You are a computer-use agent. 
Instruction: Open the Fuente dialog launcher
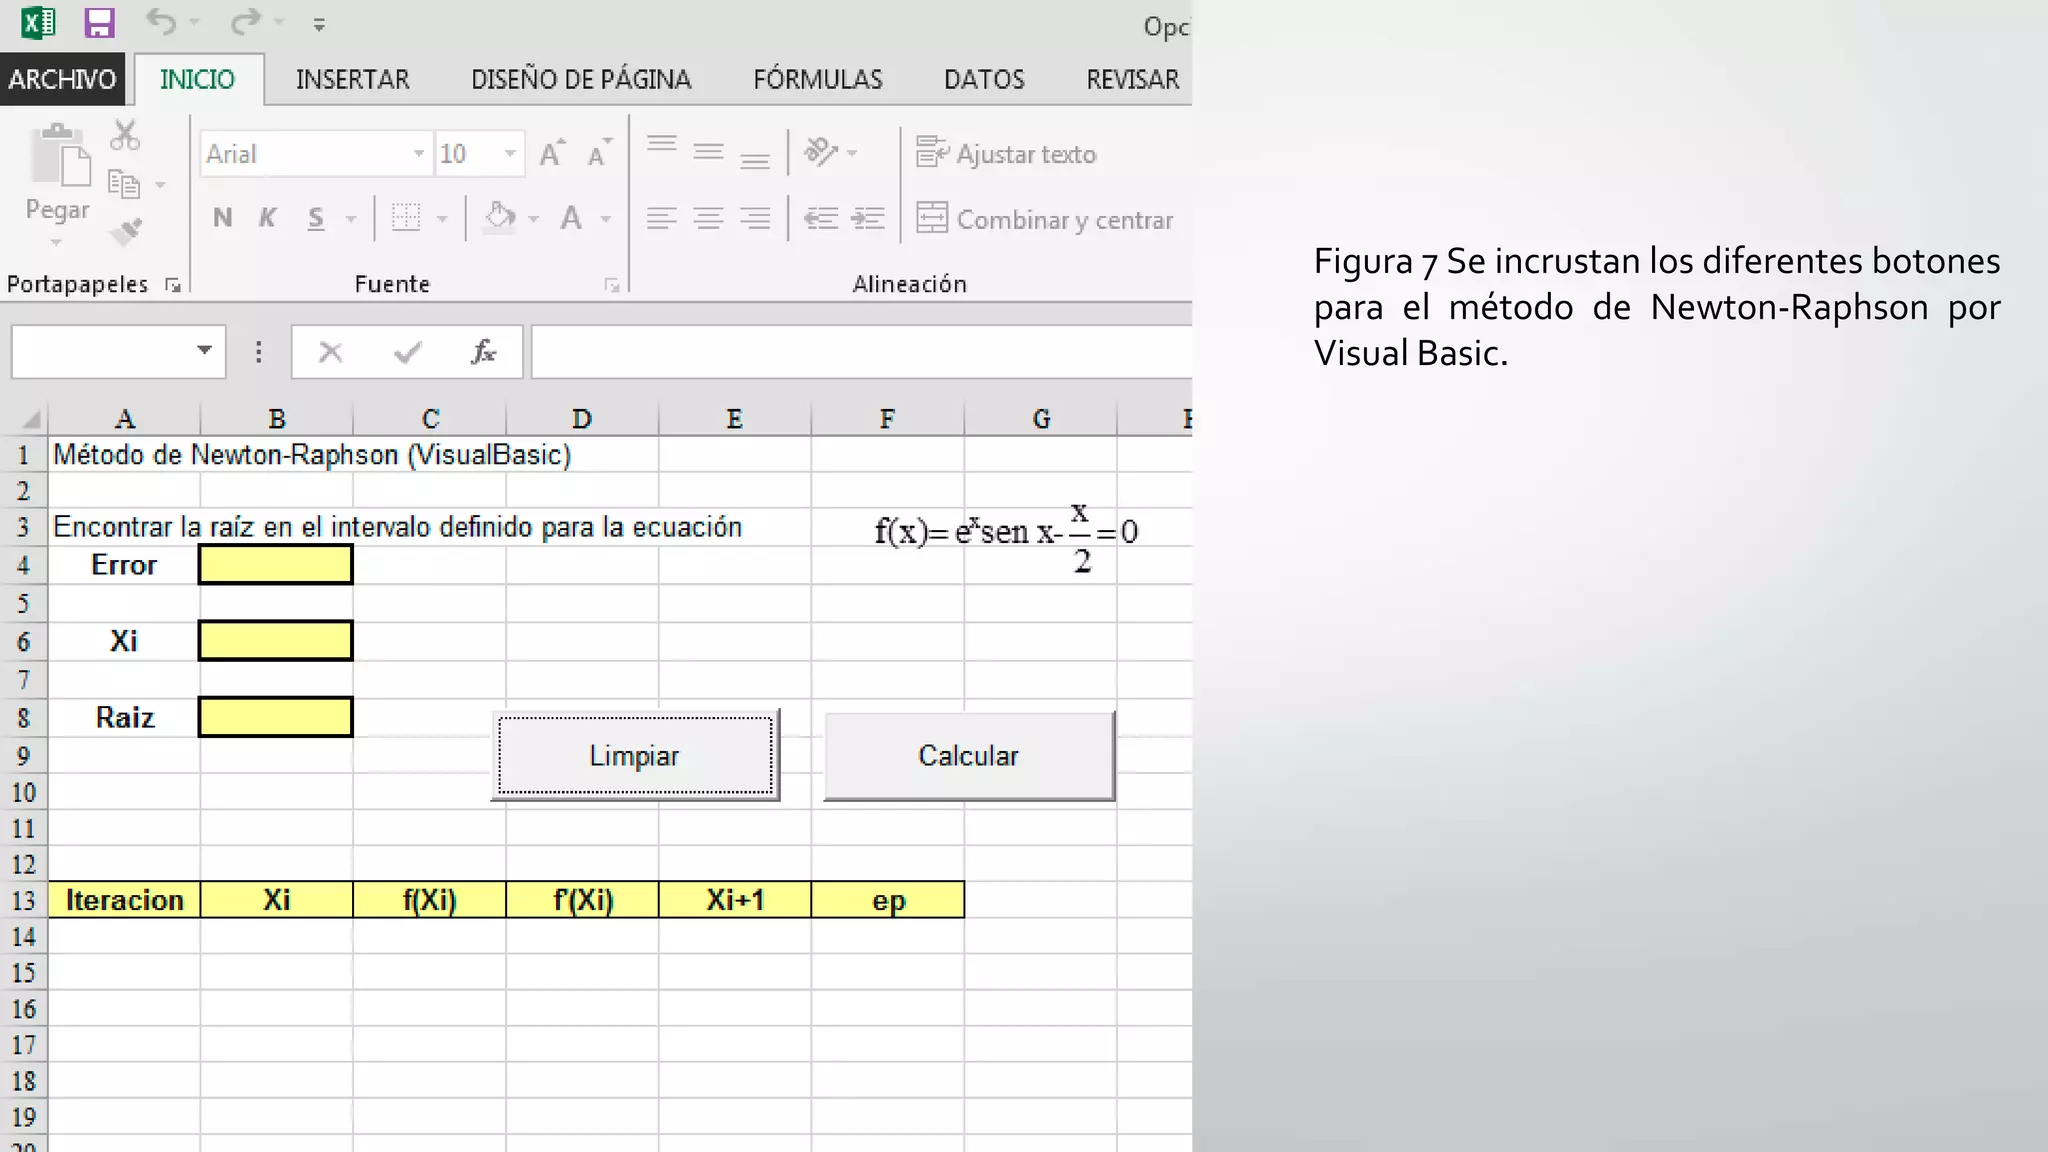point(612,286)
